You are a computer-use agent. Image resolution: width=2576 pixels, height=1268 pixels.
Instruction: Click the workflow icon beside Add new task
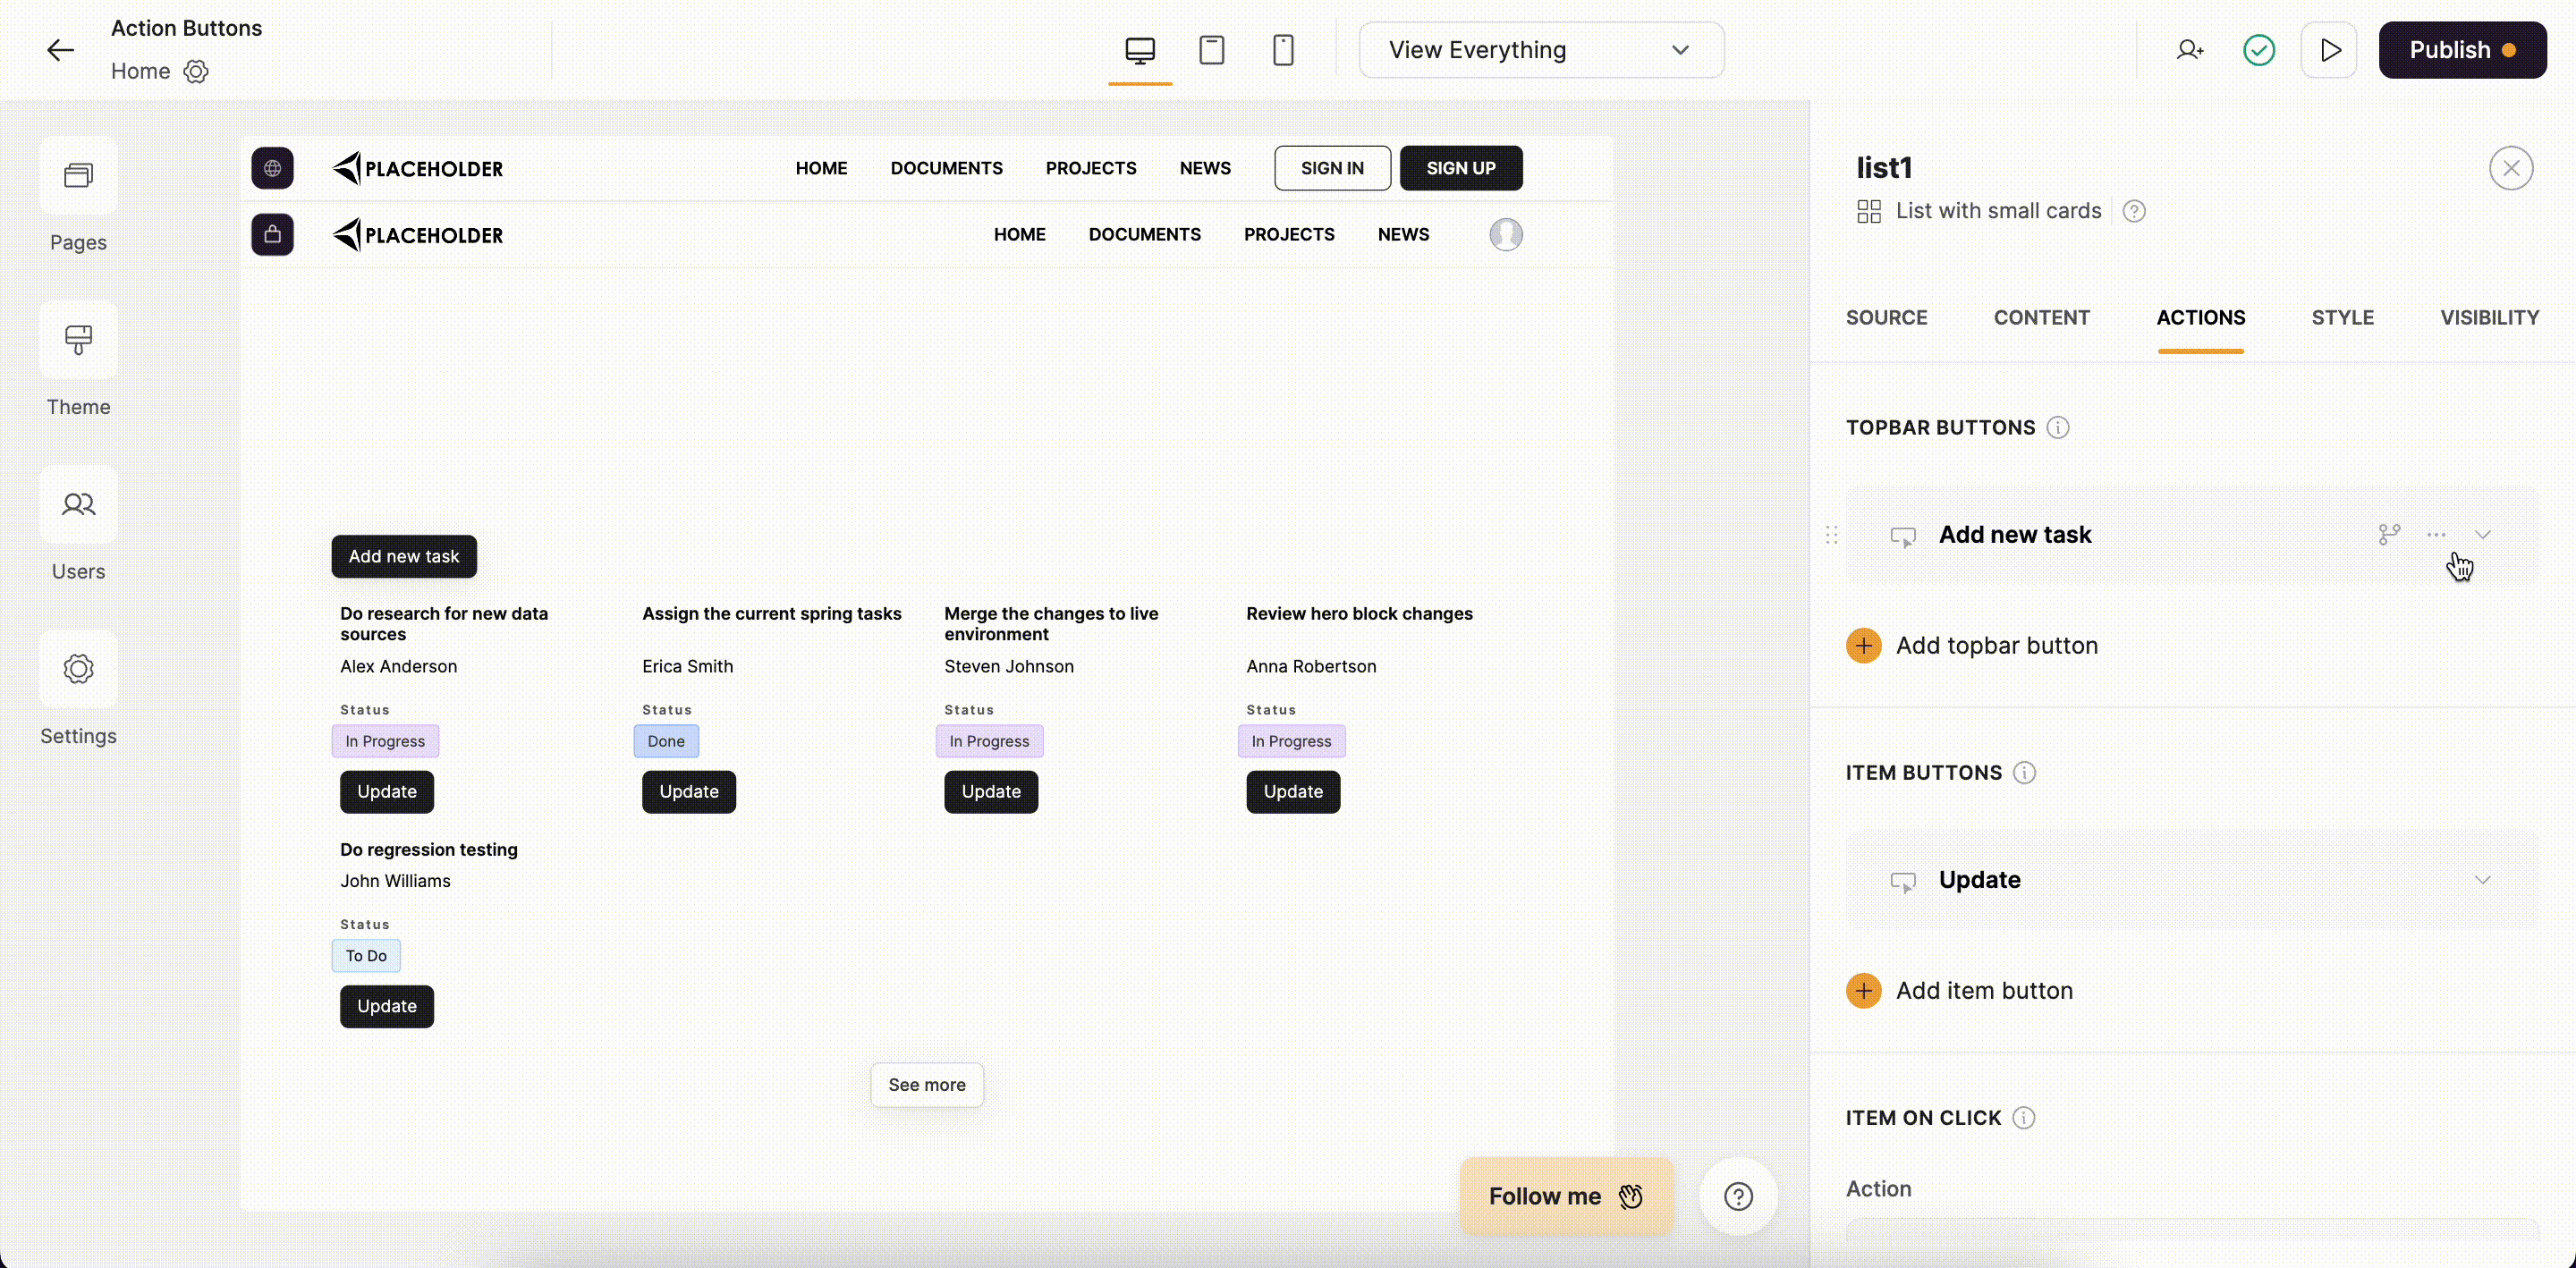pyautogui.click(x=2390, y=534)
